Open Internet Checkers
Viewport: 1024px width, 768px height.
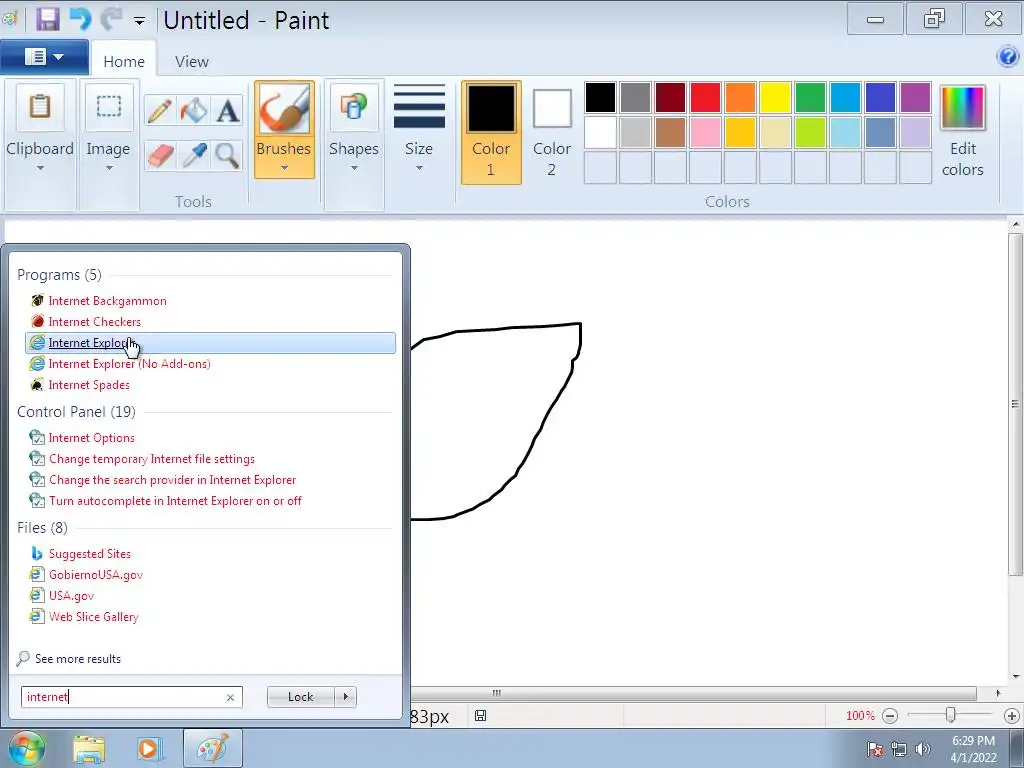coord(94,322)
